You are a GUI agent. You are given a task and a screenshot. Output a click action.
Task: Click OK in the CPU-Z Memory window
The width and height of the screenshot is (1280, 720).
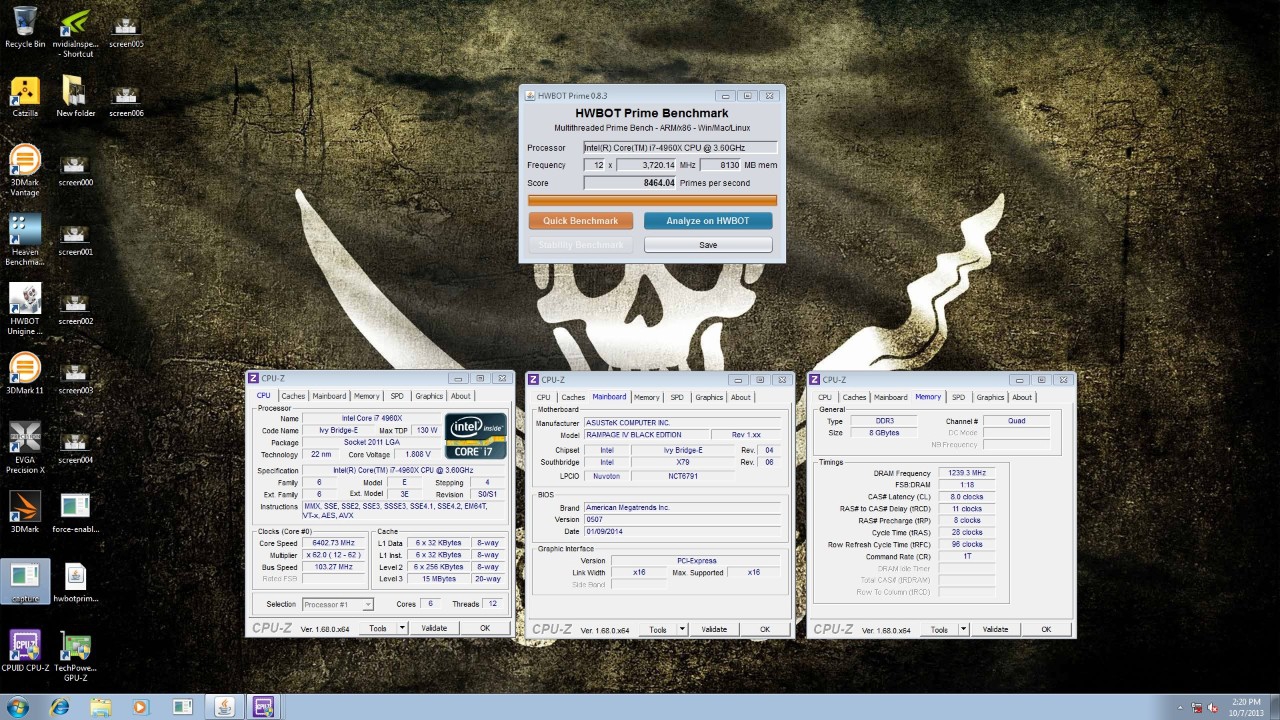click(x=1046, y=629)
